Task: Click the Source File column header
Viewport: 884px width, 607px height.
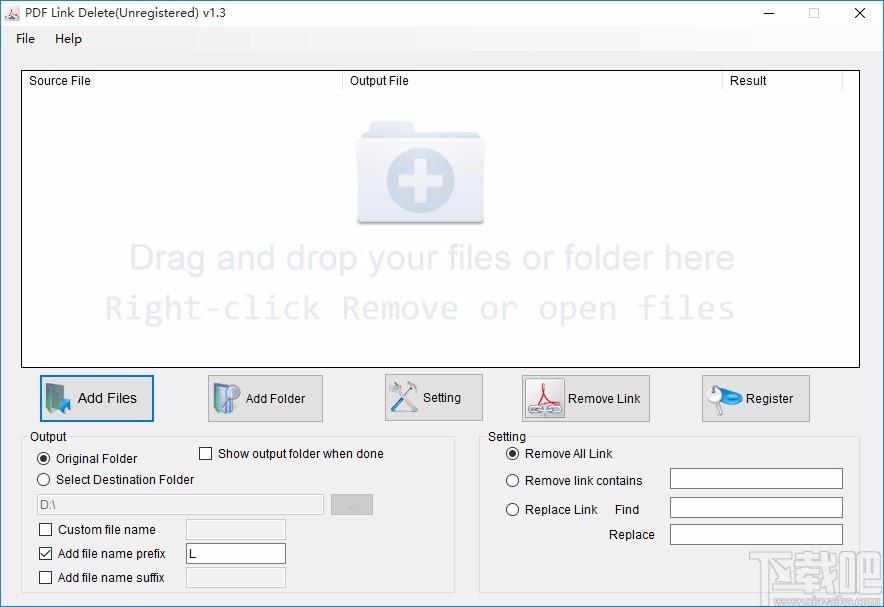Action: click(x=182, y=81)
